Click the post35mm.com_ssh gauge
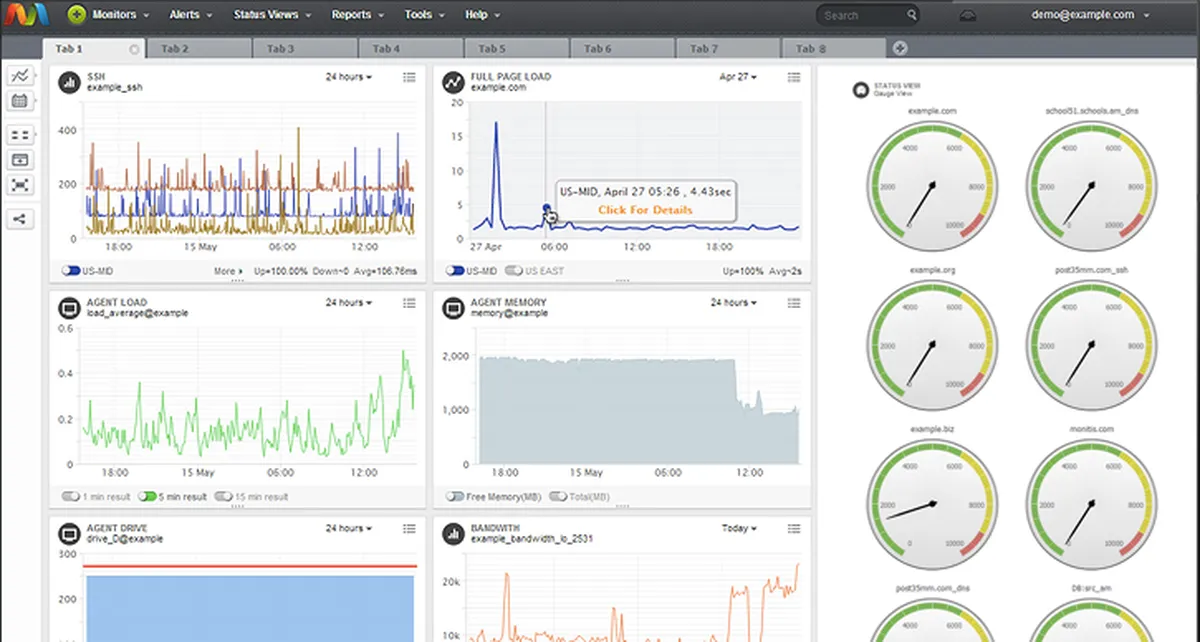1200x642 pixels. [x=1091, y=346]
